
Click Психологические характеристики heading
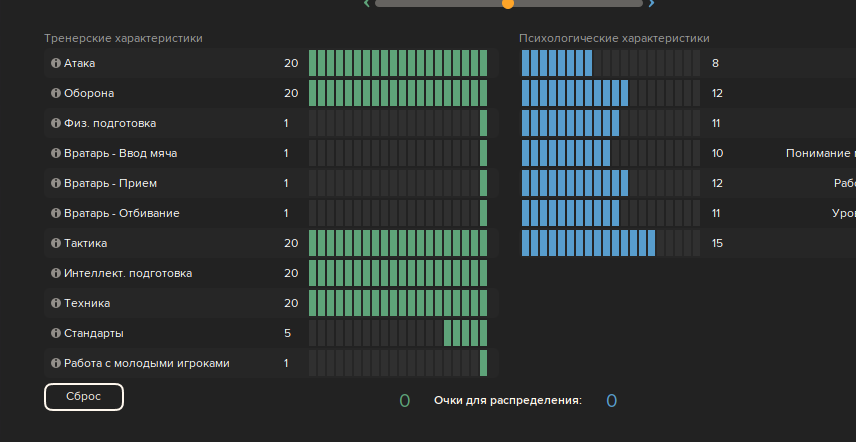coord(614,38)
